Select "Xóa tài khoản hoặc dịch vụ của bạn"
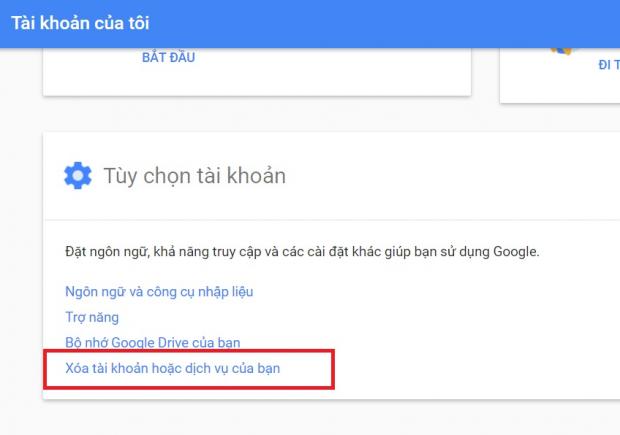620x435 pixels. click(x=173, y=368)
